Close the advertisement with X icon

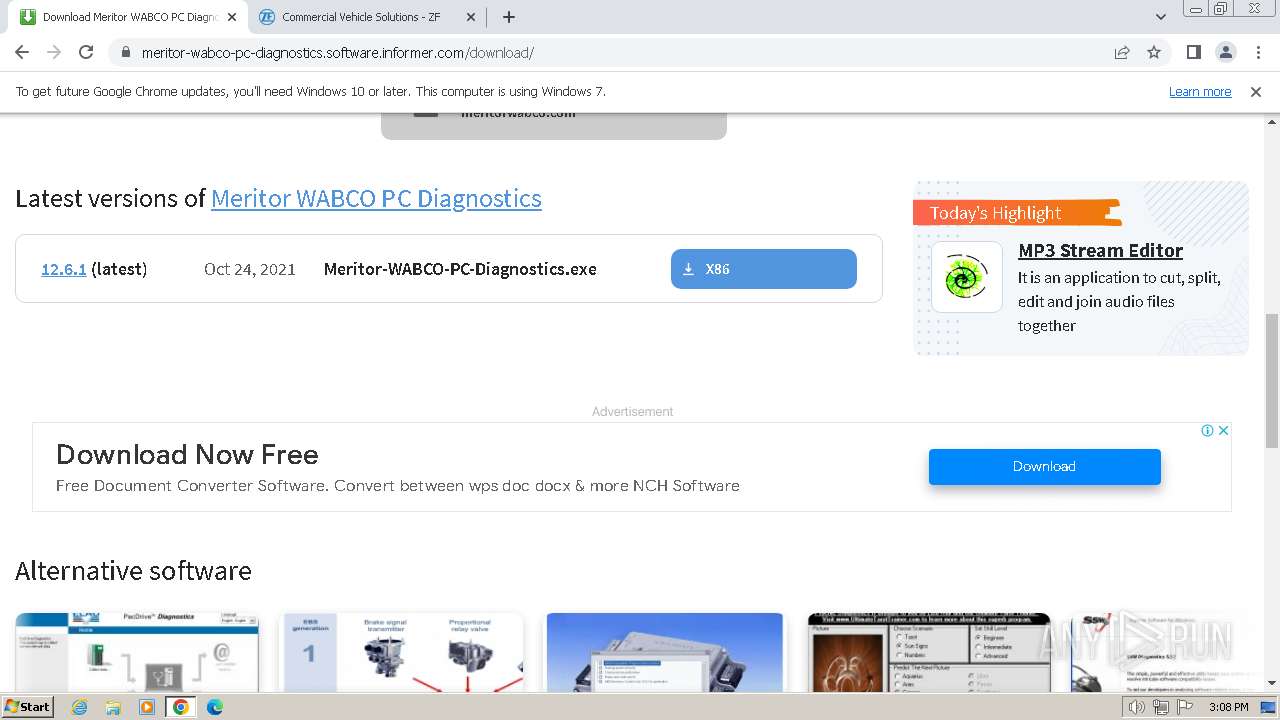[x=1223, y=431]
